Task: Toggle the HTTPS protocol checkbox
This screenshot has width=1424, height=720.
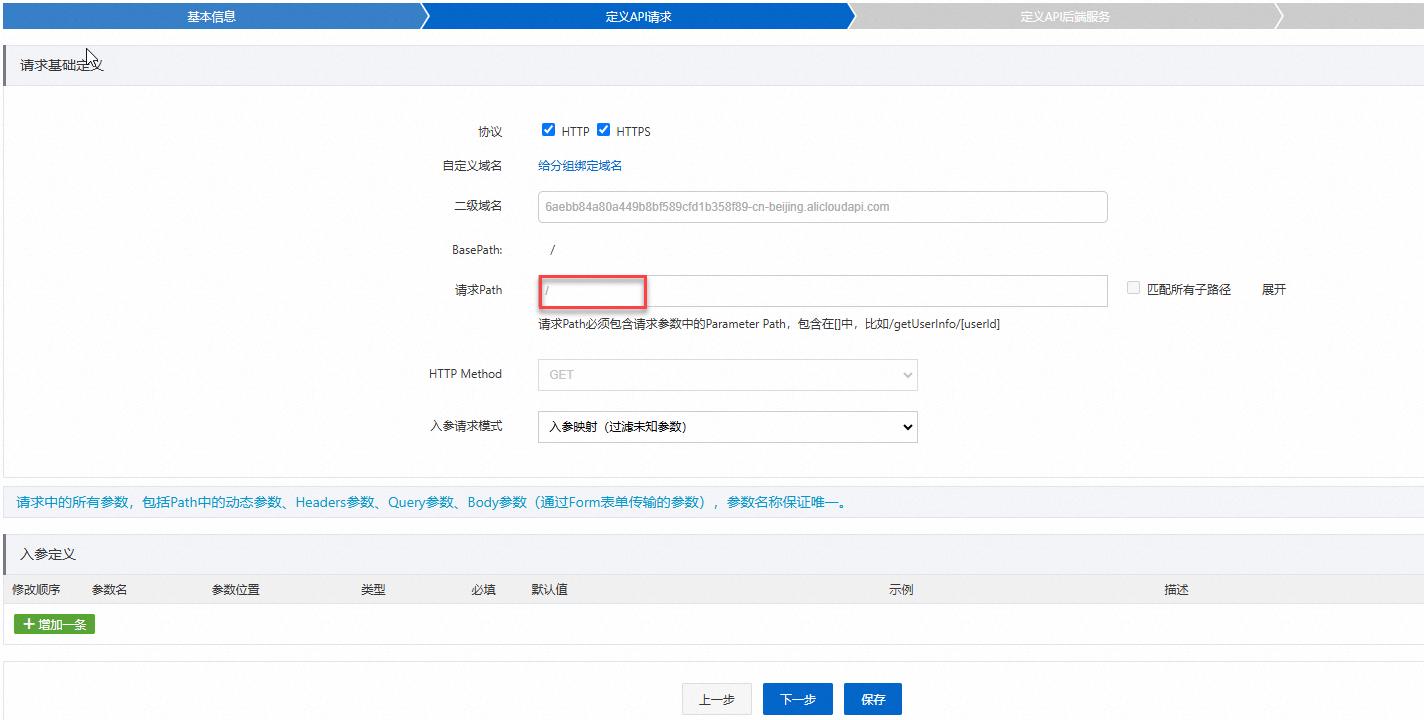Action: 603,130
